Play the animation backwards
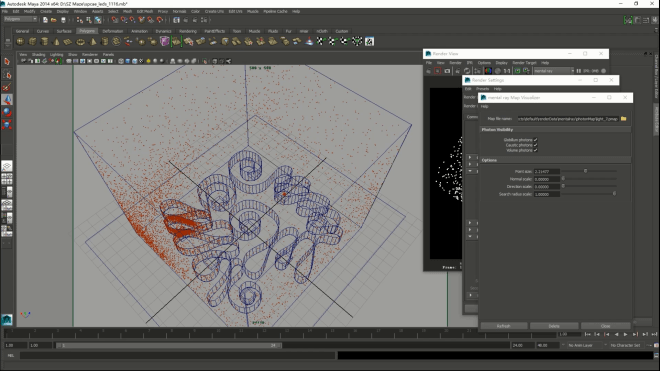Viewport: 660px width, 371px height. click(x=616, y=334)
